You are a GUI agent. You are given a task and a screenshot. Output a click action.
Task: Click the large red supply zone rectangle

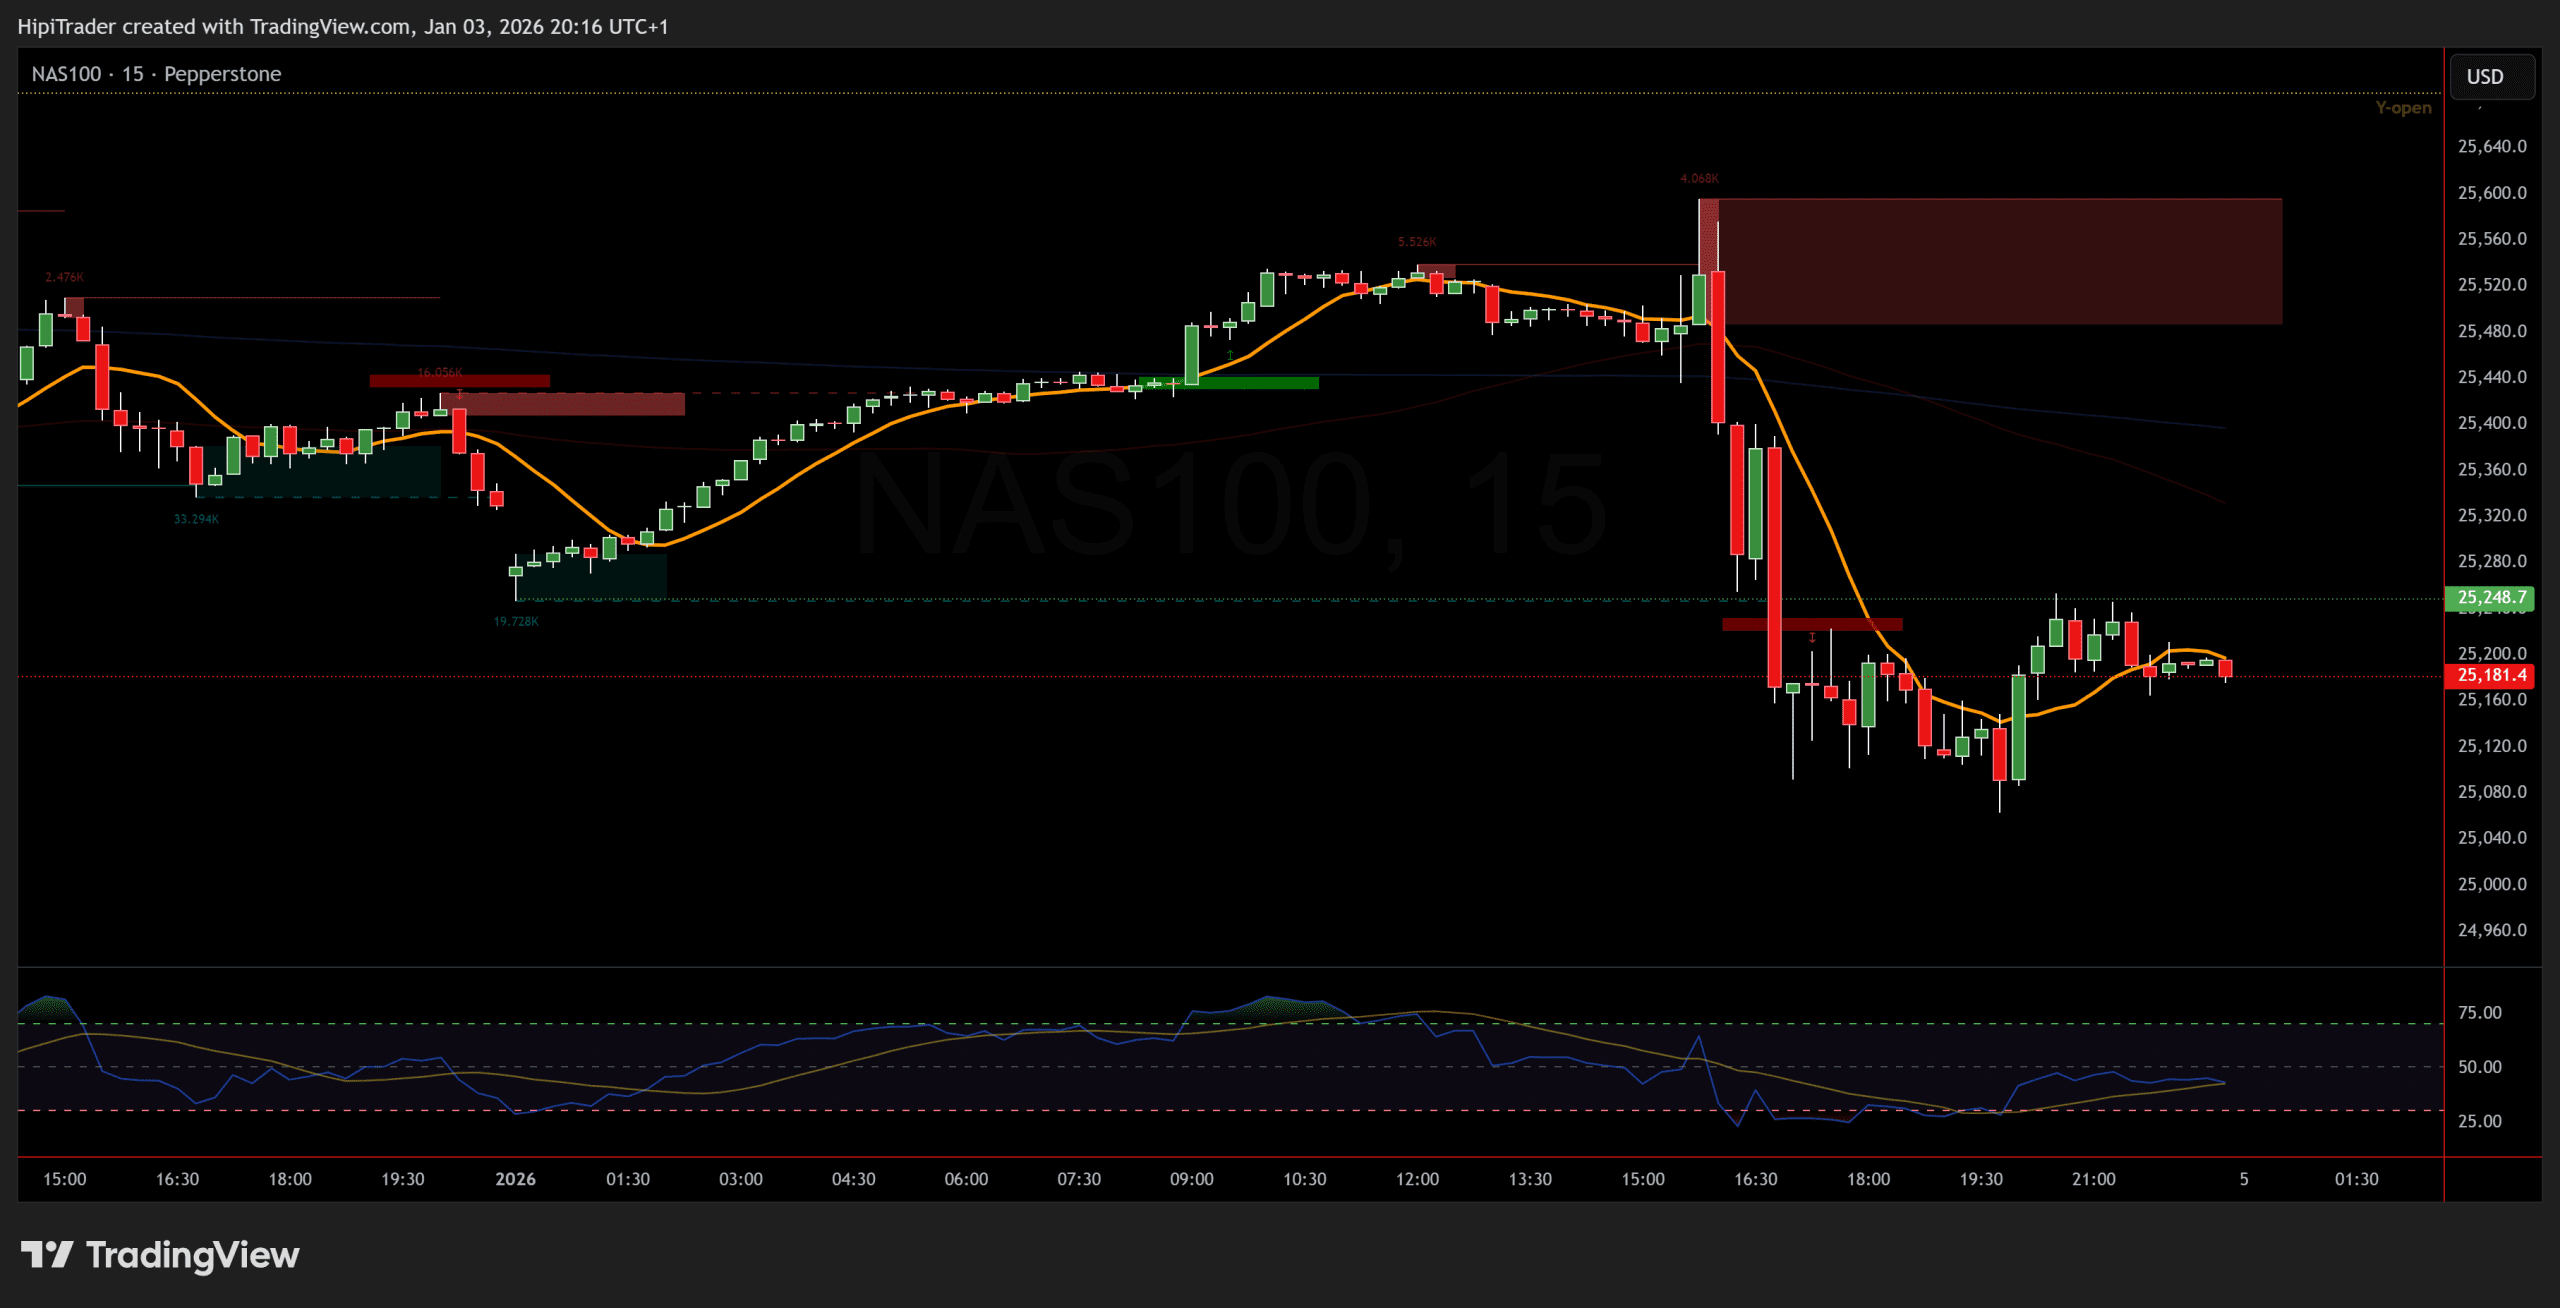point(2000,262)
